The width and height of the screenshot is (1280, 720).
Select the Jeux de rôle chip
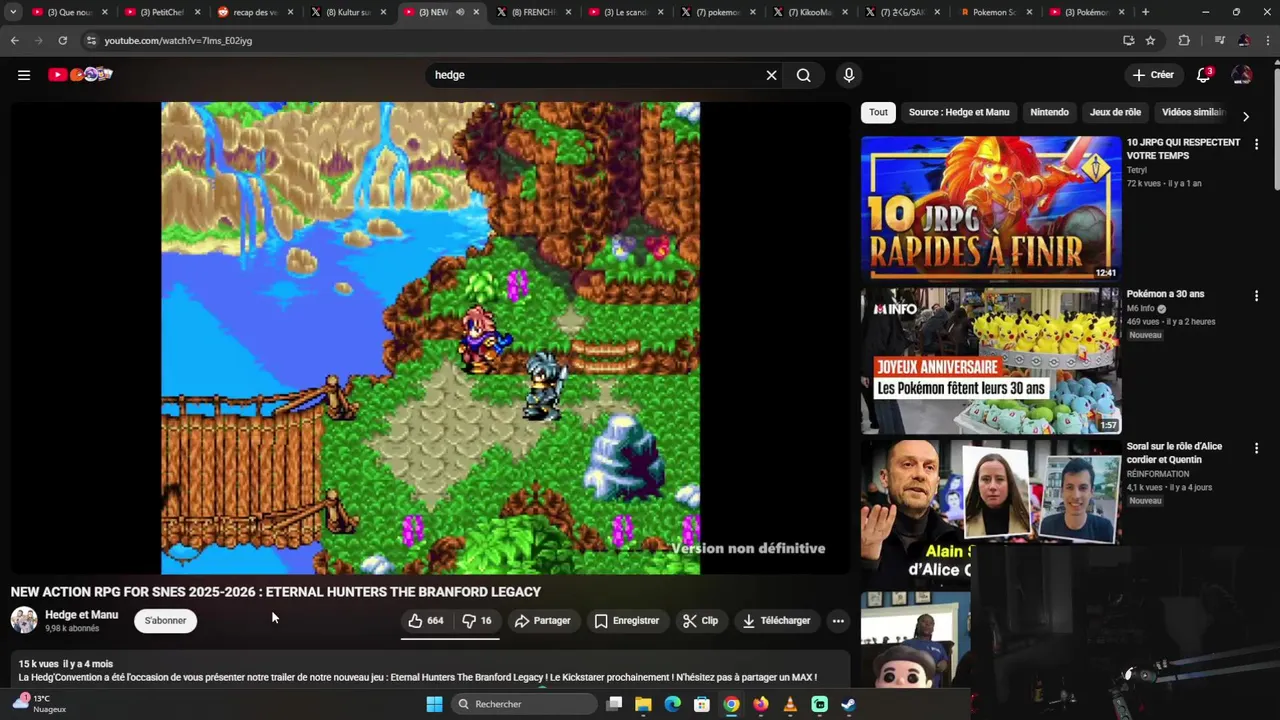coord(1115,112)
